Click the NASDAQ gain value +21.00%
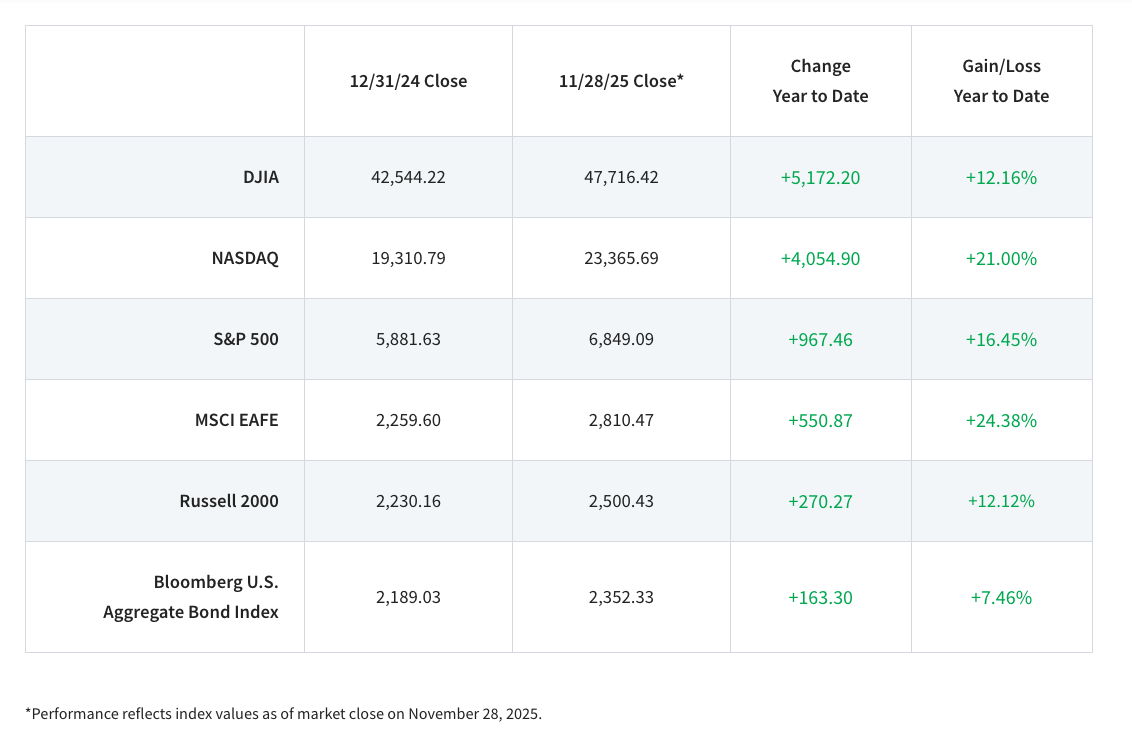 (1001, 258)
